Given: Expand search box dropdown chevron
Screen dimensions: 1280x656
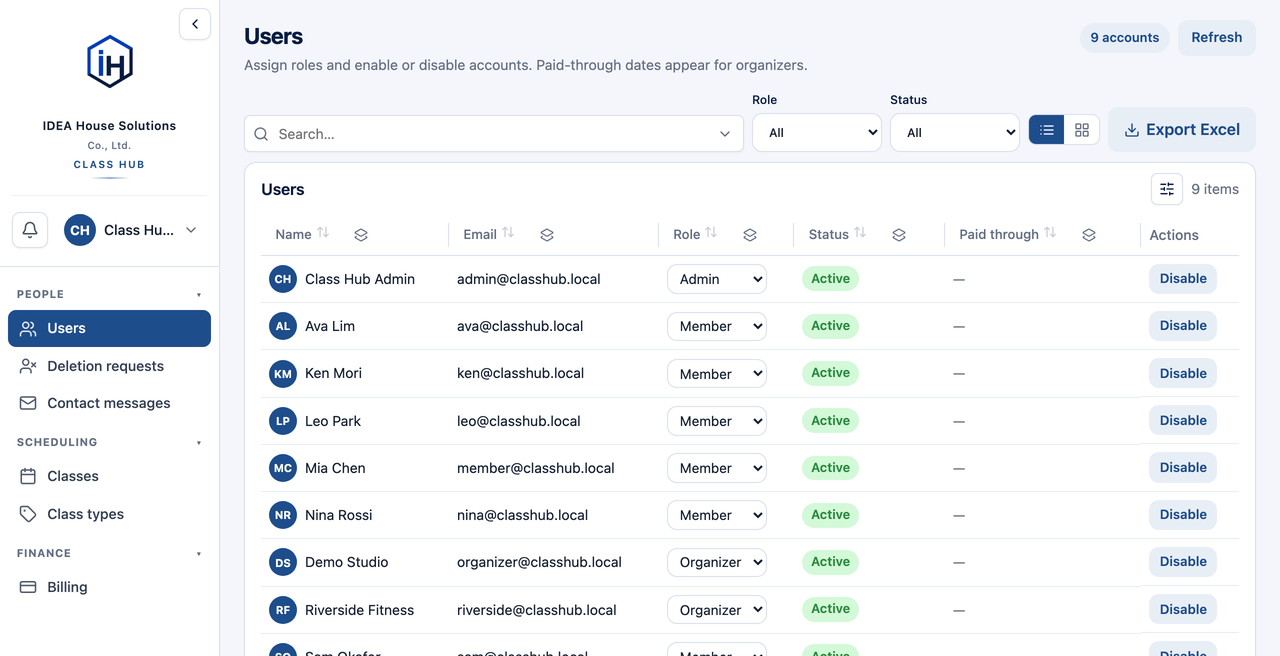Looking at the screenshot, I should [x=725, y=134].
